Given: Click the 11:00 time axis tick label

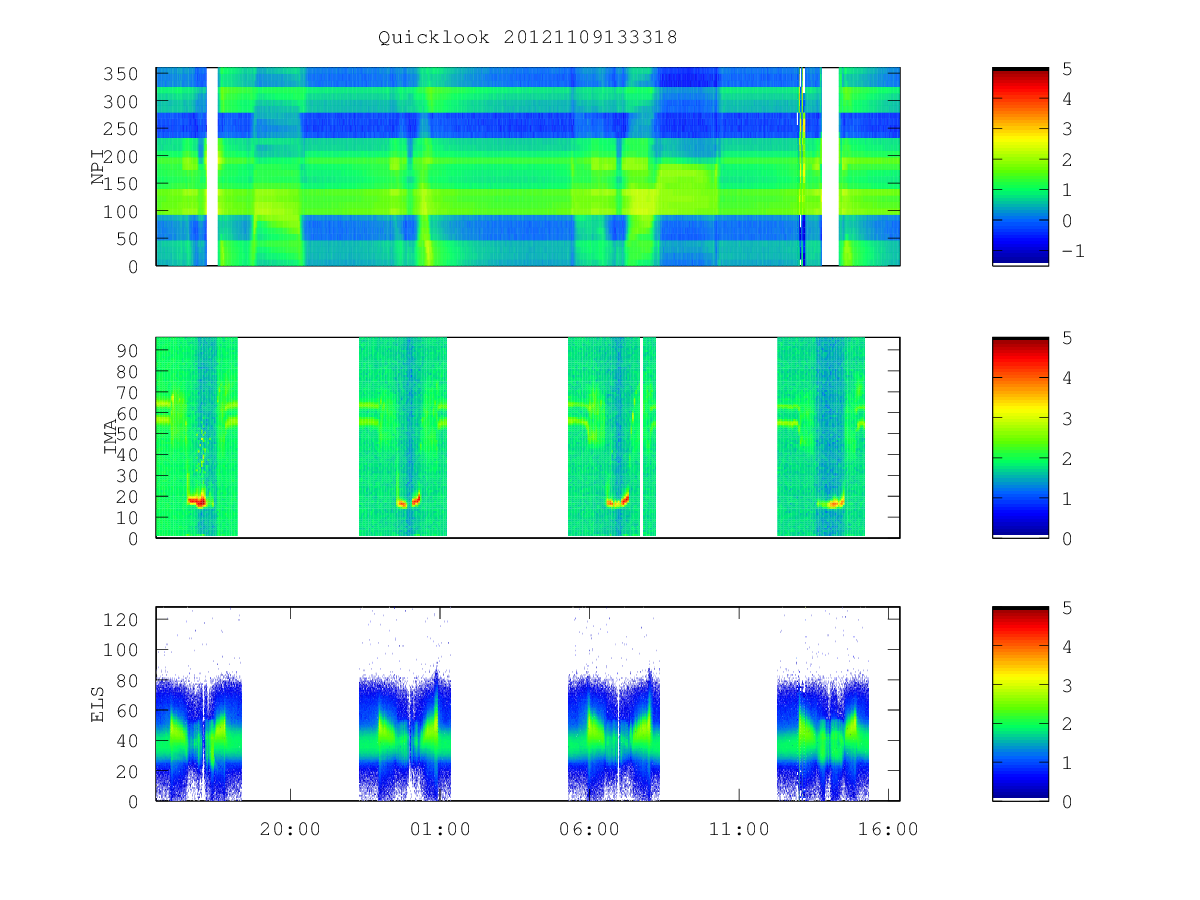Looking at the screenshot, I should [x=739, y=829].
